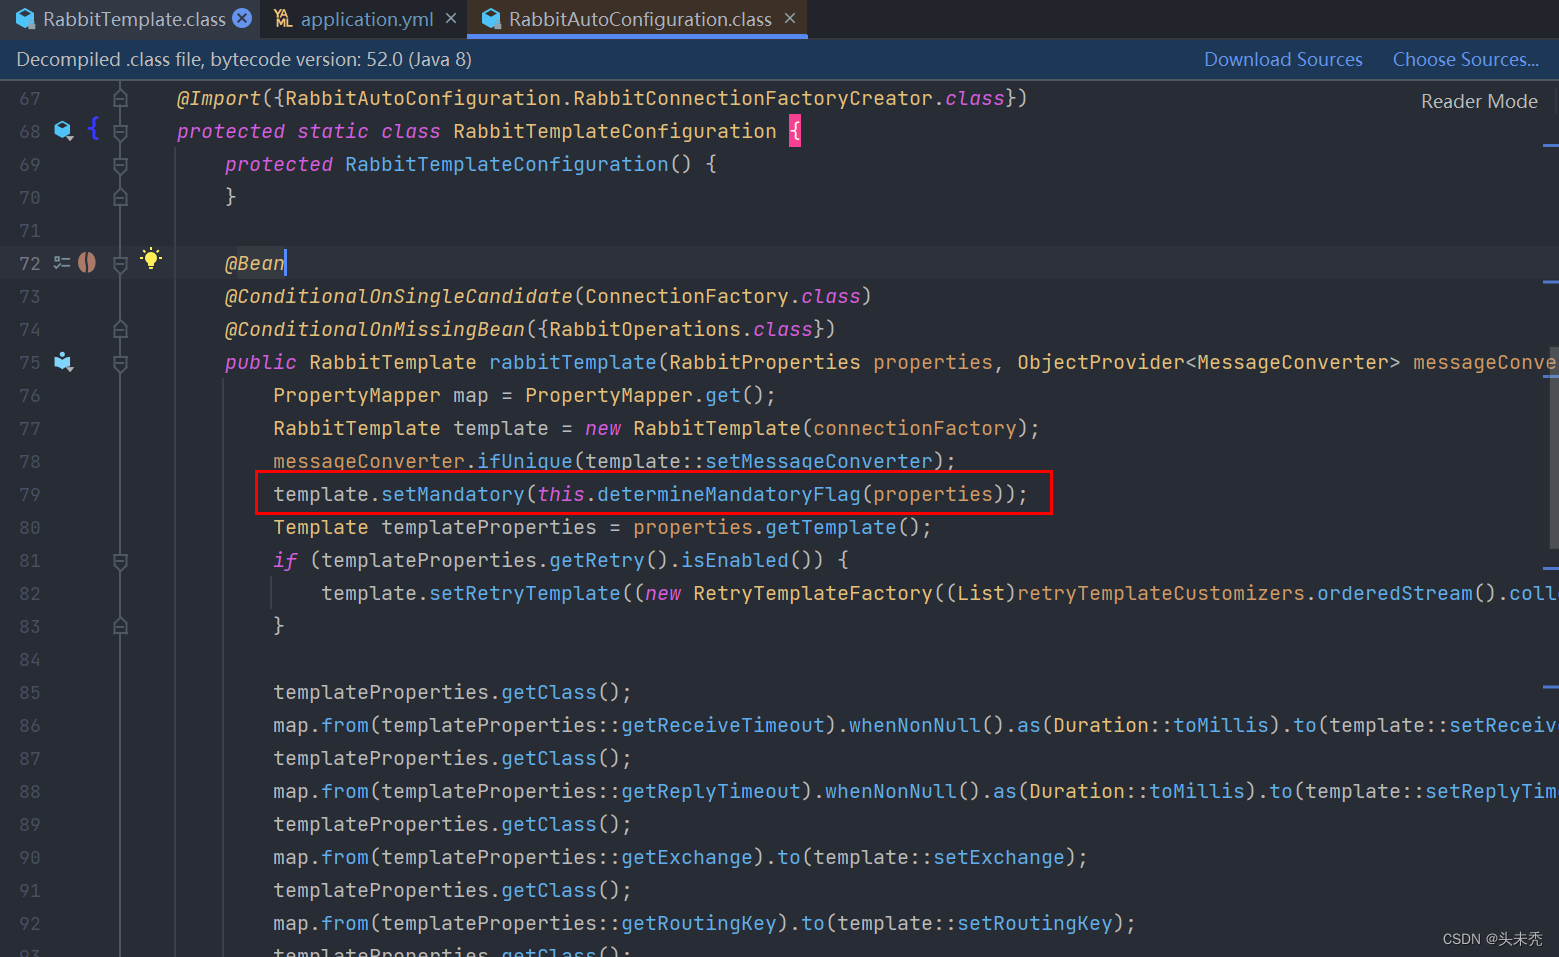Click @ConditionalOnSingleCandidate on line 73
This screenshot has width=1559, height=957.
[399, 296]
